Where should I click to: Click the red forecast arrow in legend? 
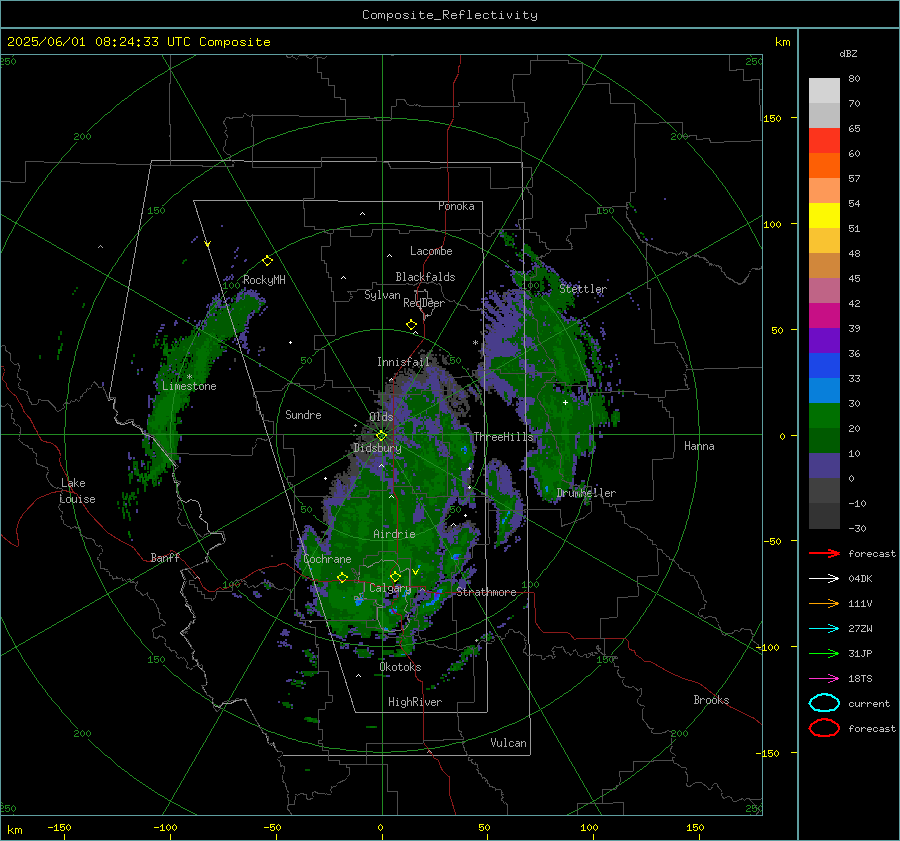tap(824, 553)
